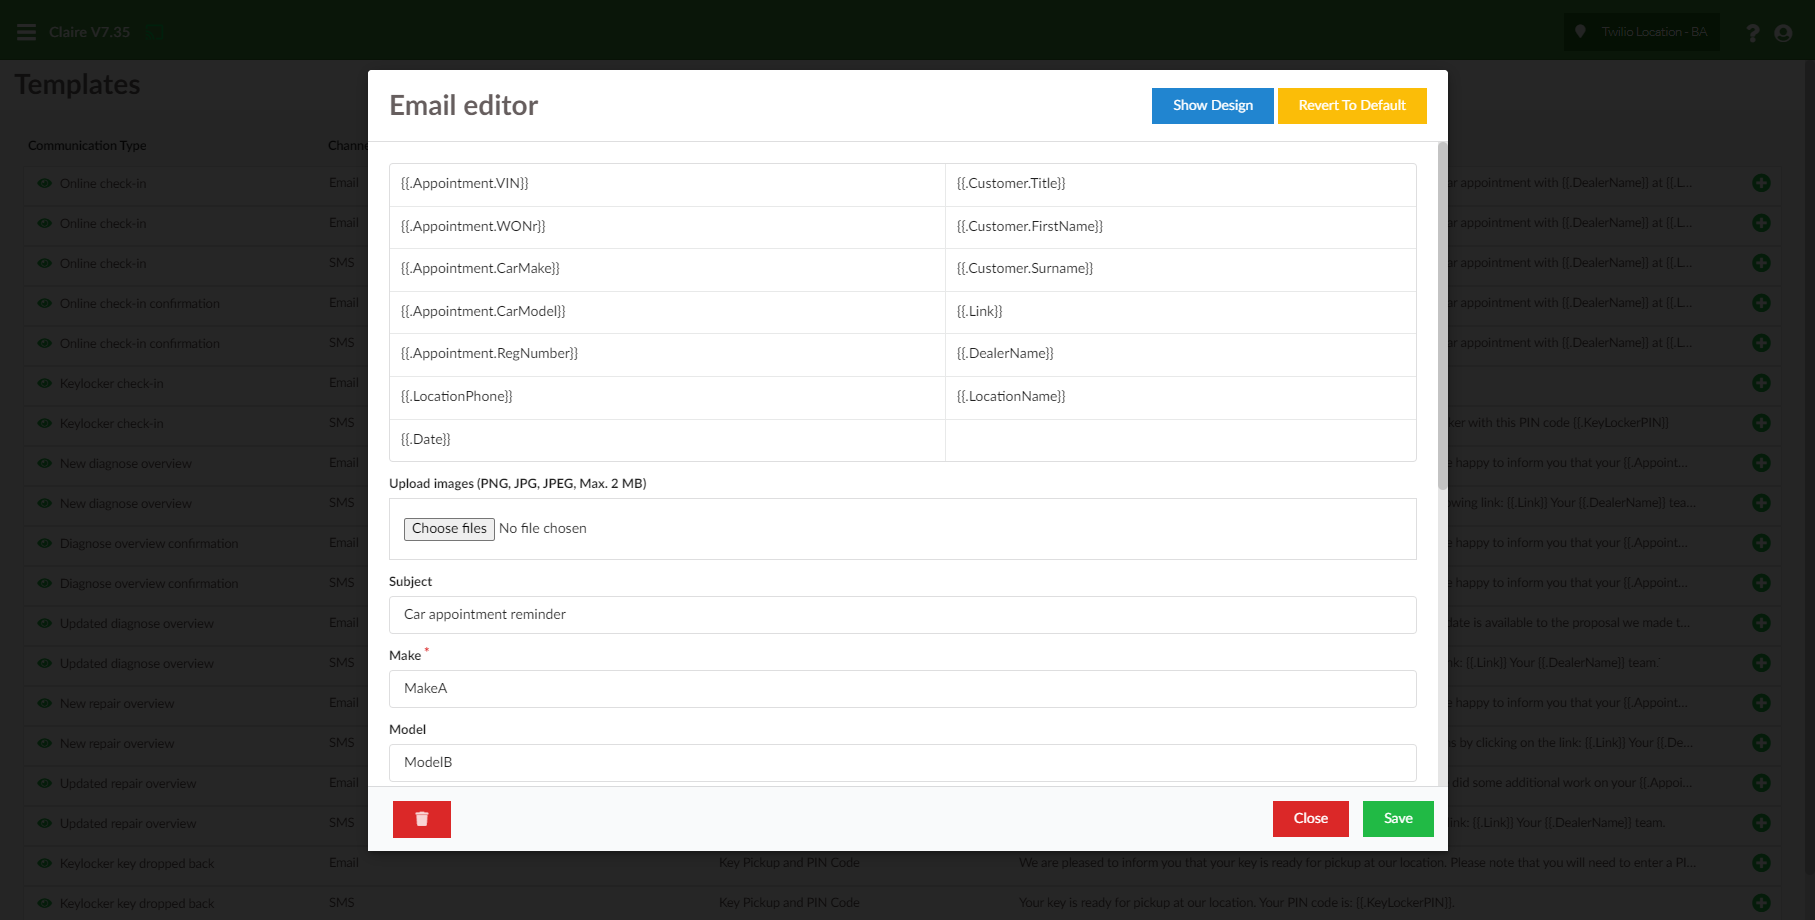The width and height of the screenshot is (1815, 920).
Task: Save the email template
Action: 1397,819
